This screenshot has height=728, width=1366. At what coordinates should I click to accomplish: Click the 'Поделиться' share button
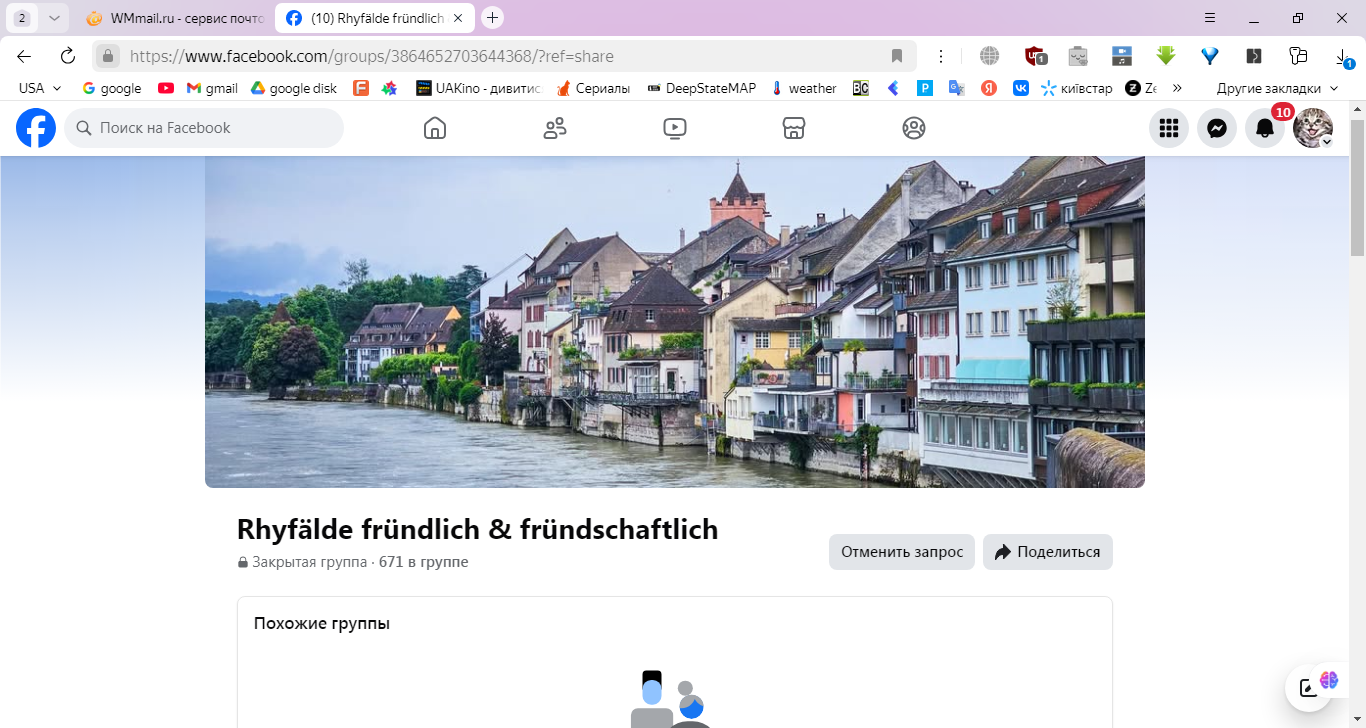(1048, 552)
